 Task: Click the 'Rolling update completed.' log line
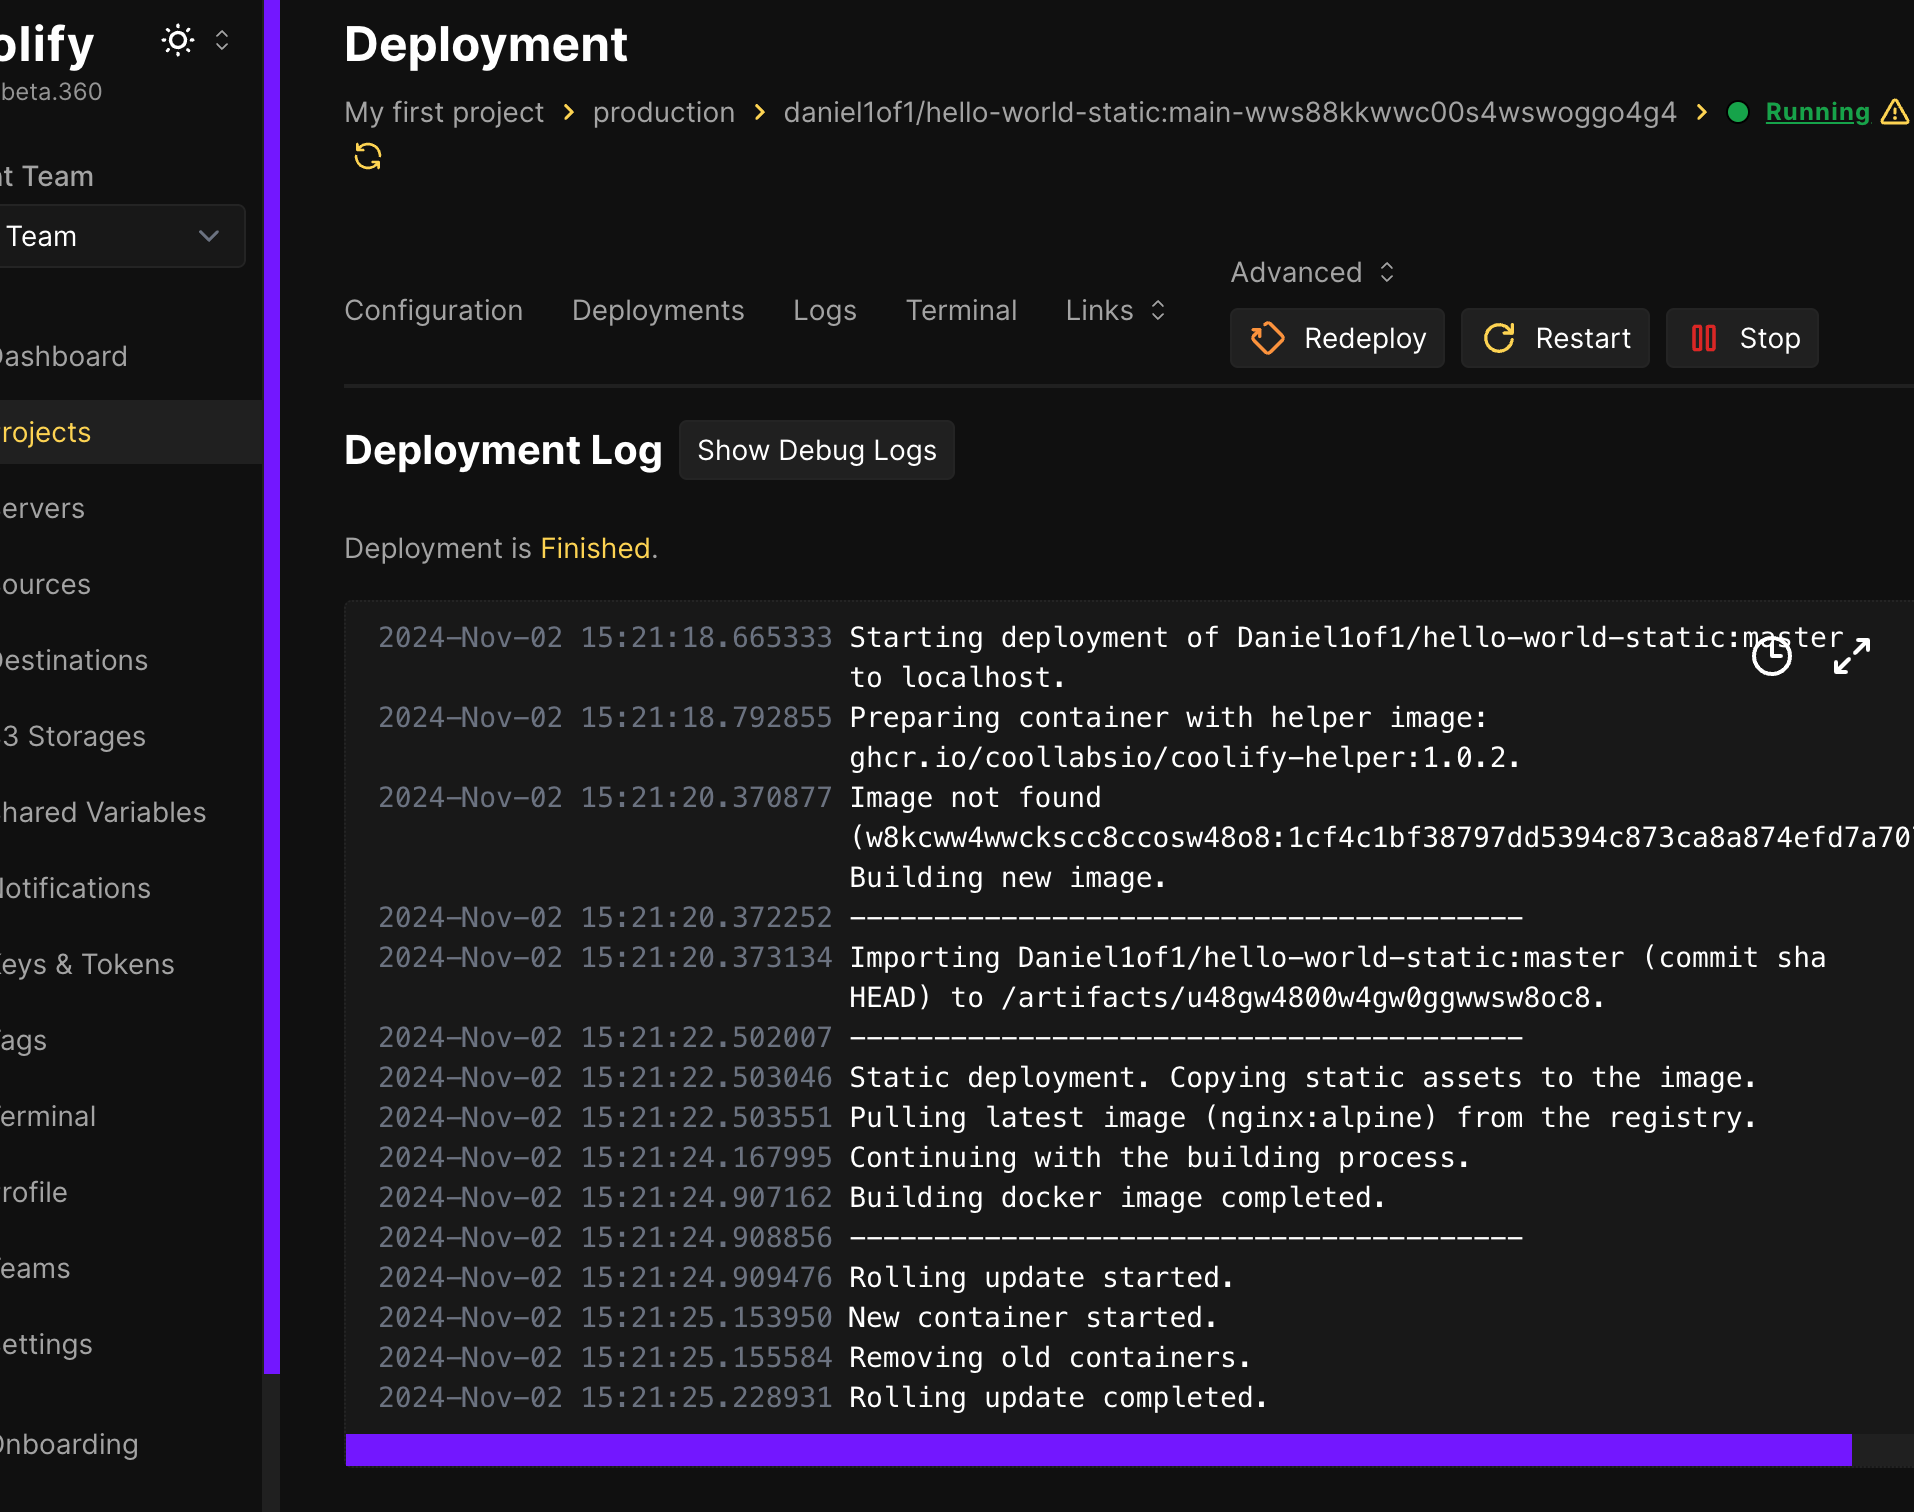tap(1059, 1397)
